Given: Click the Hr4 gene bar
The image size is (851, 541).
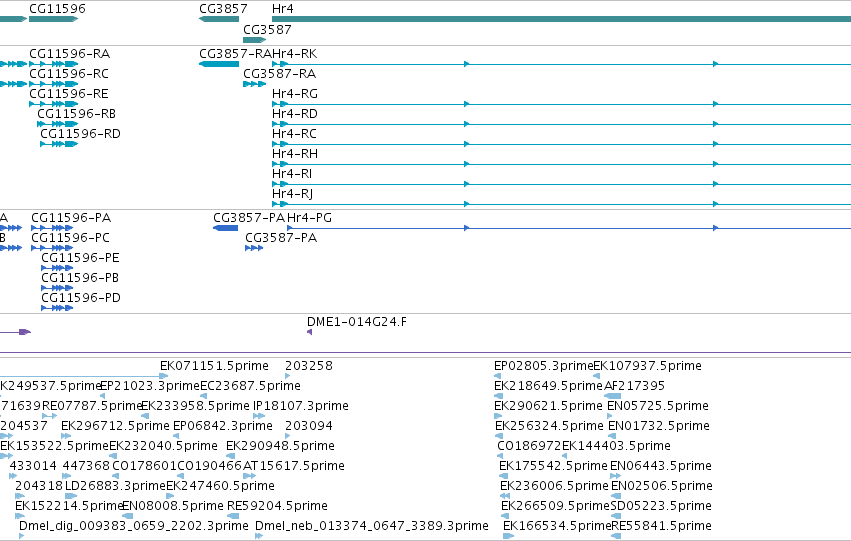Looking at the screenshot, I should point(561,19).
